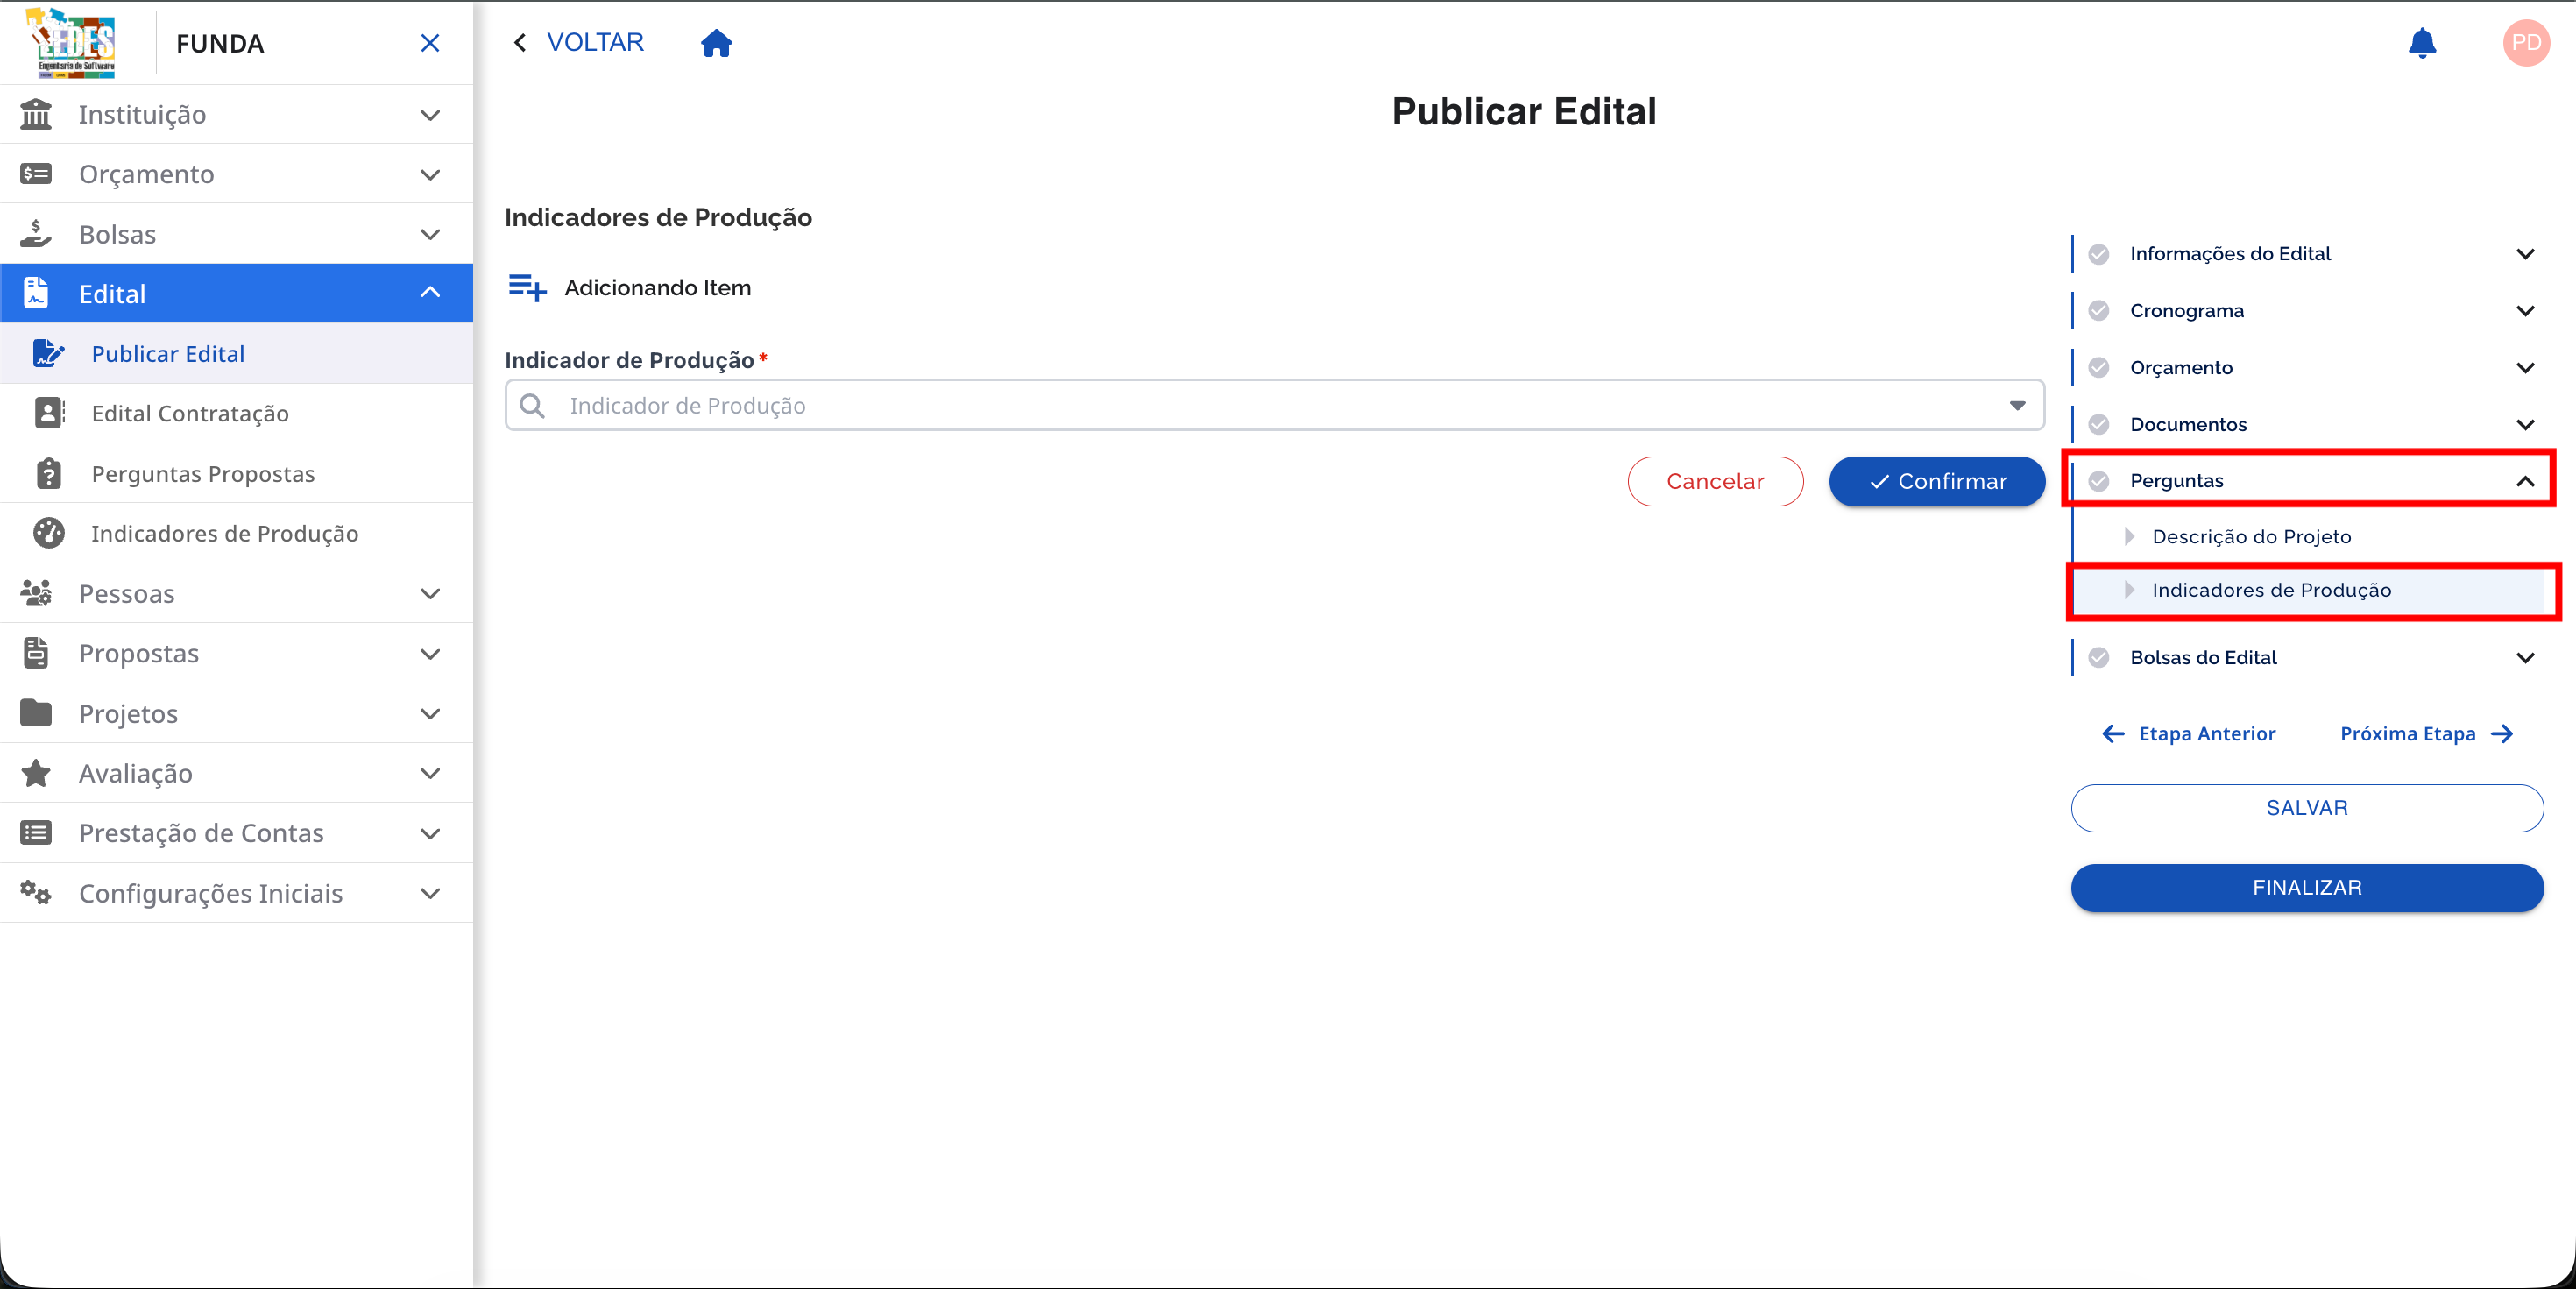The image size is (2576, 1289).
Task: Close the sidebar with the X icon
Action: 430,43
